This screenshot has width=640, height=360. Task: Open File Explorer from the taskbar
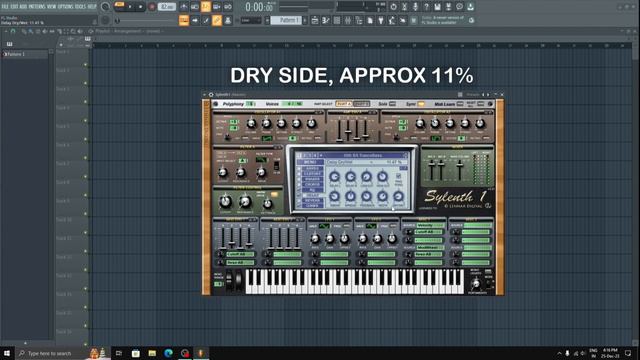152,353
